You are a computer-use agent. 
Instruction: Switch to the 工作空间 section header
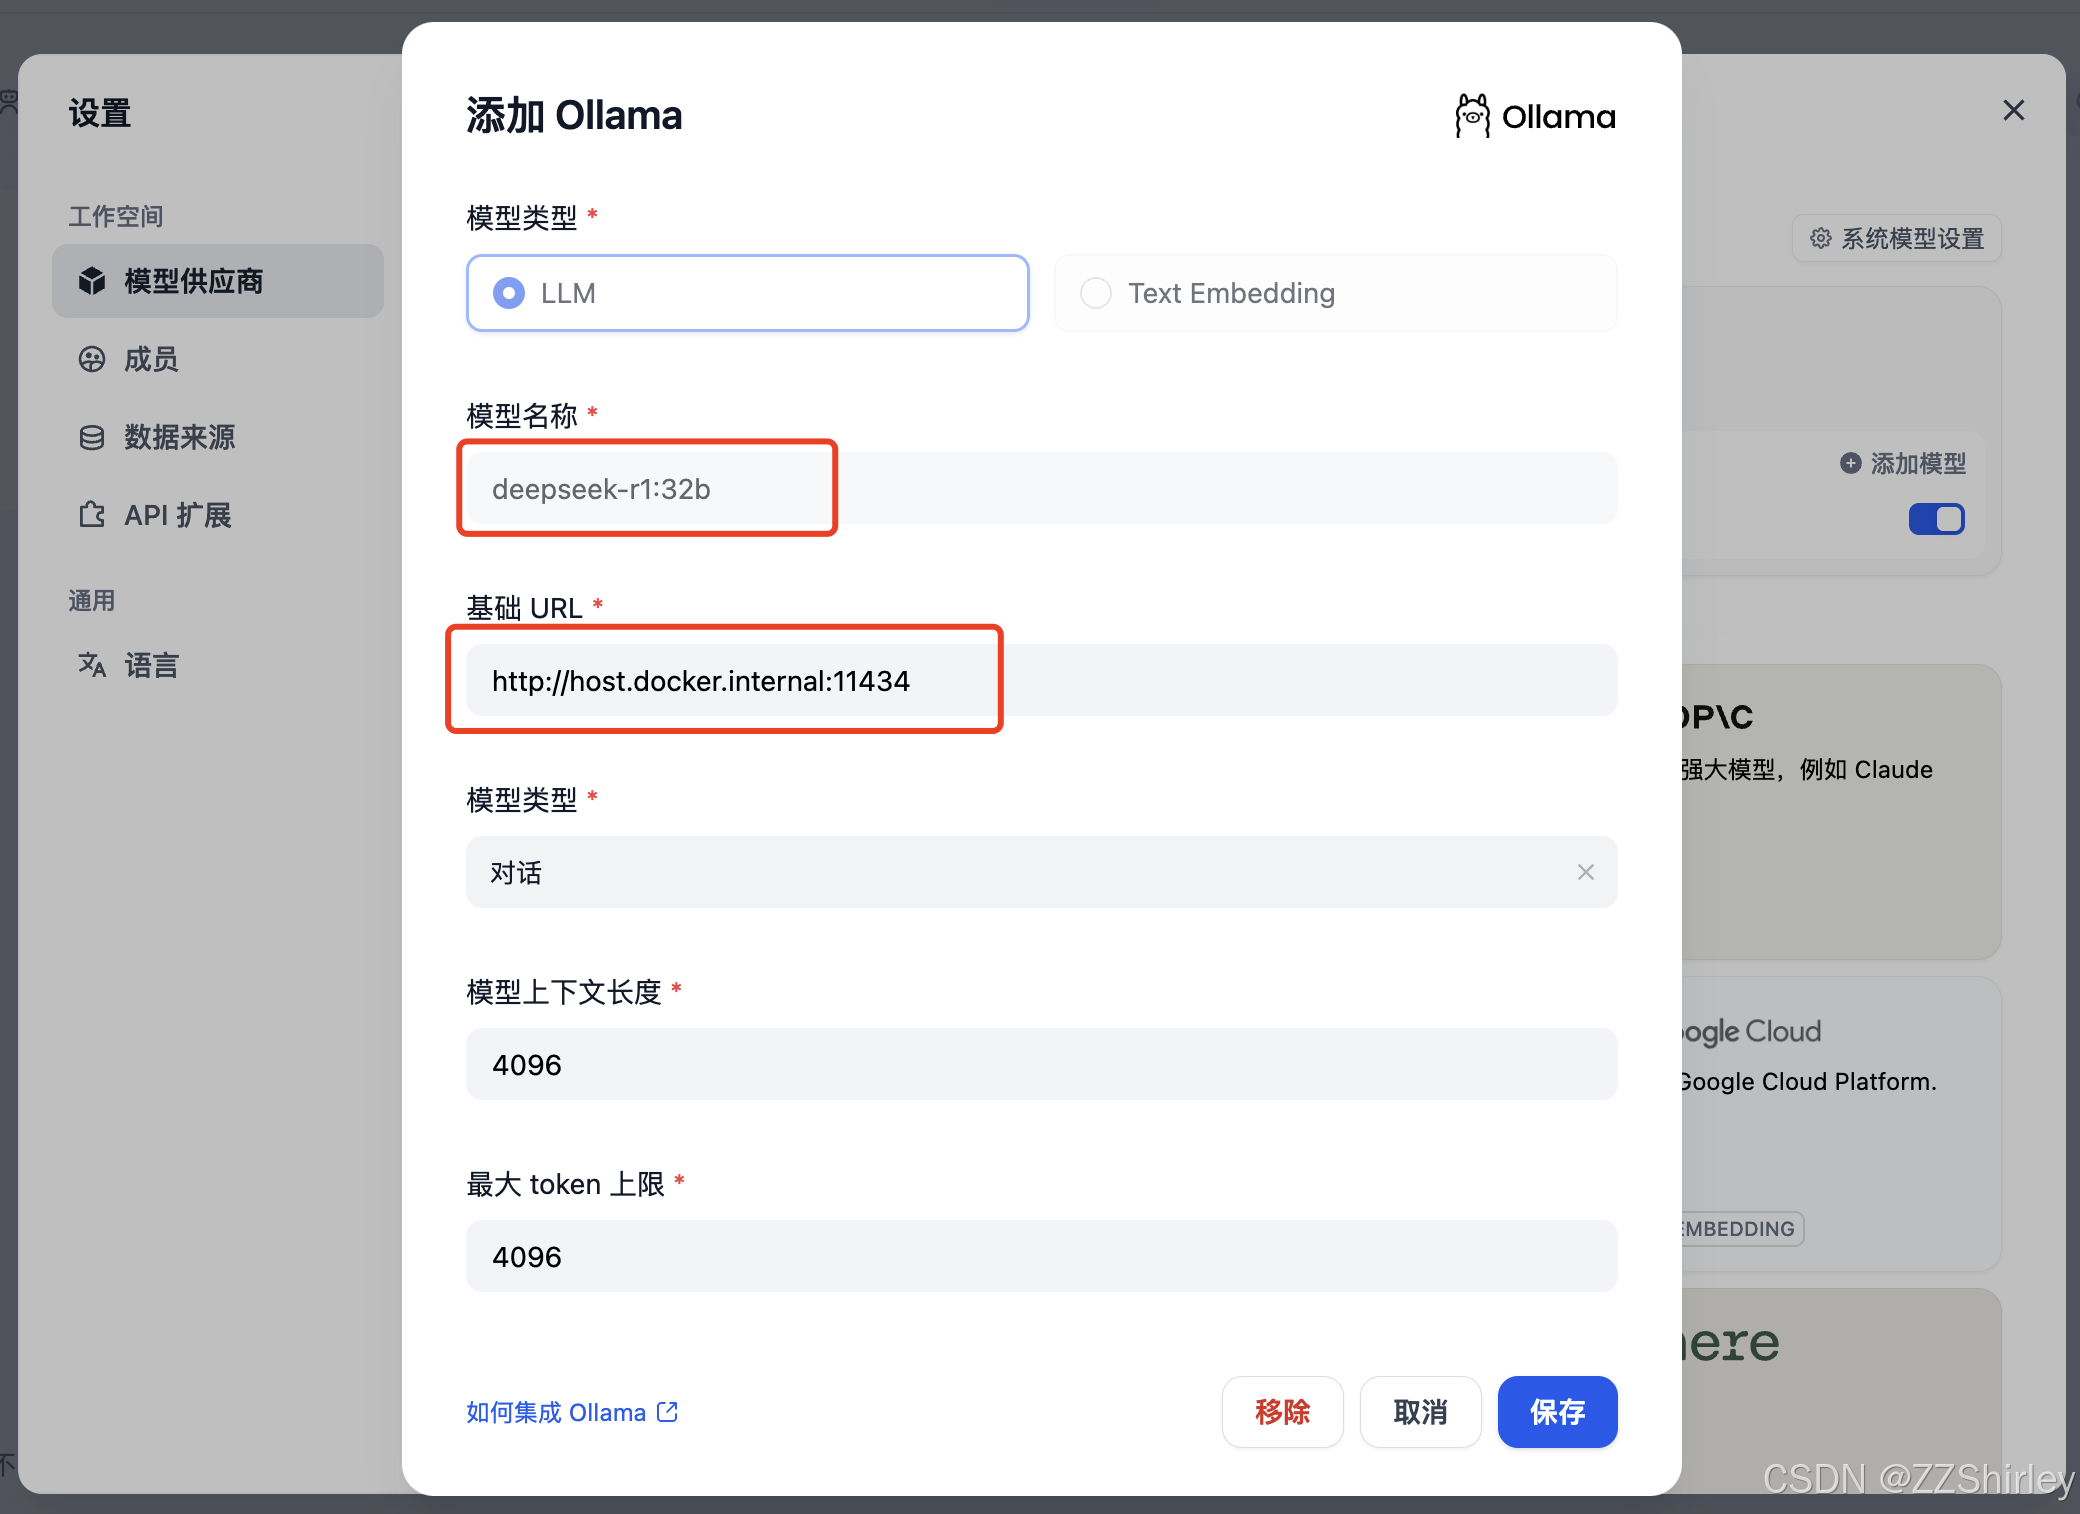115,215
